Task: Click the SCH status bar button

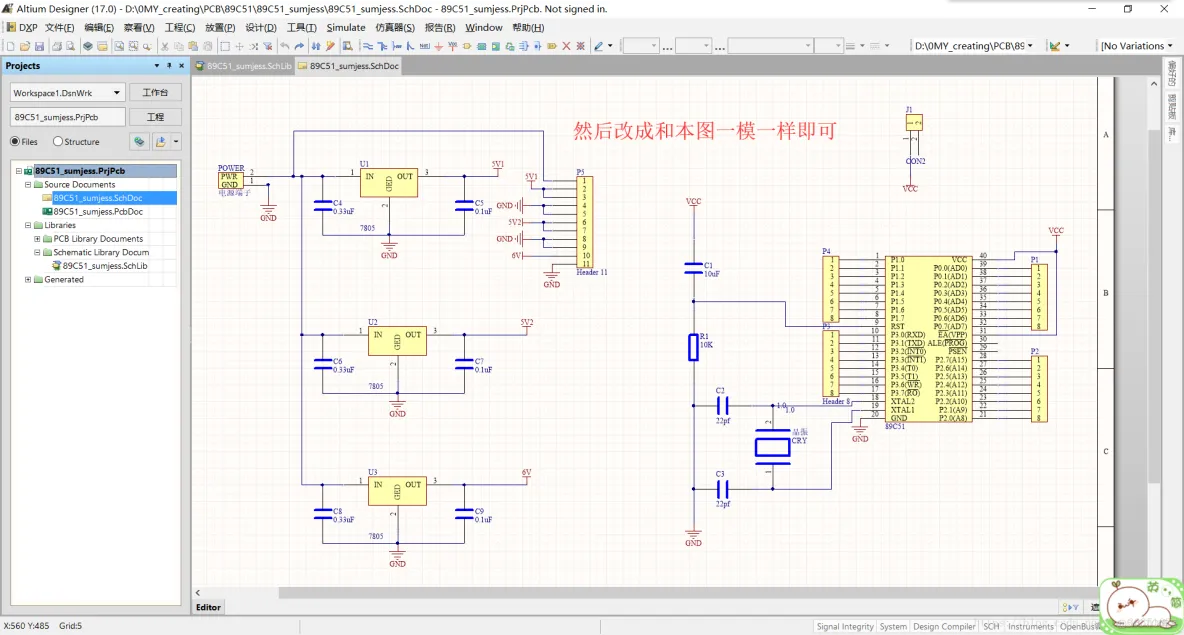Action: [991, 627]
